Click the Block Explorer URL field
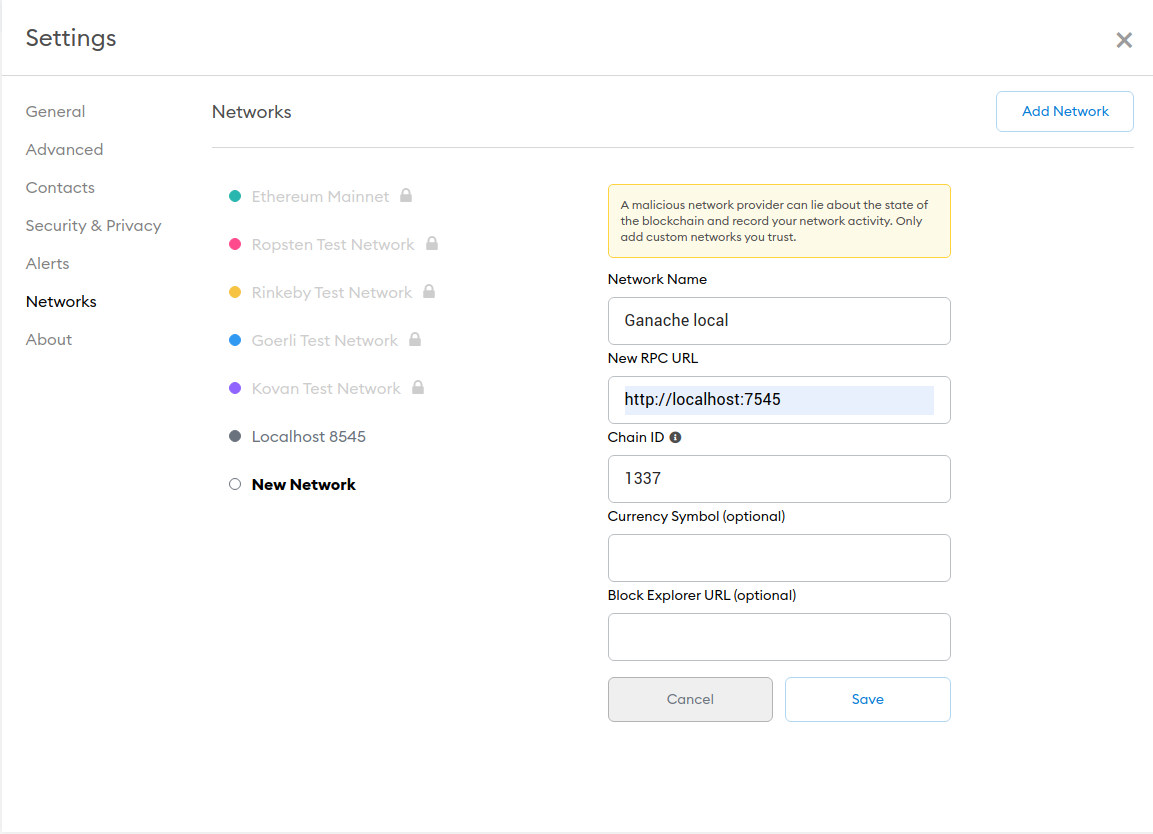Viewport: 1153px width, 834px height. coord(779,637)
